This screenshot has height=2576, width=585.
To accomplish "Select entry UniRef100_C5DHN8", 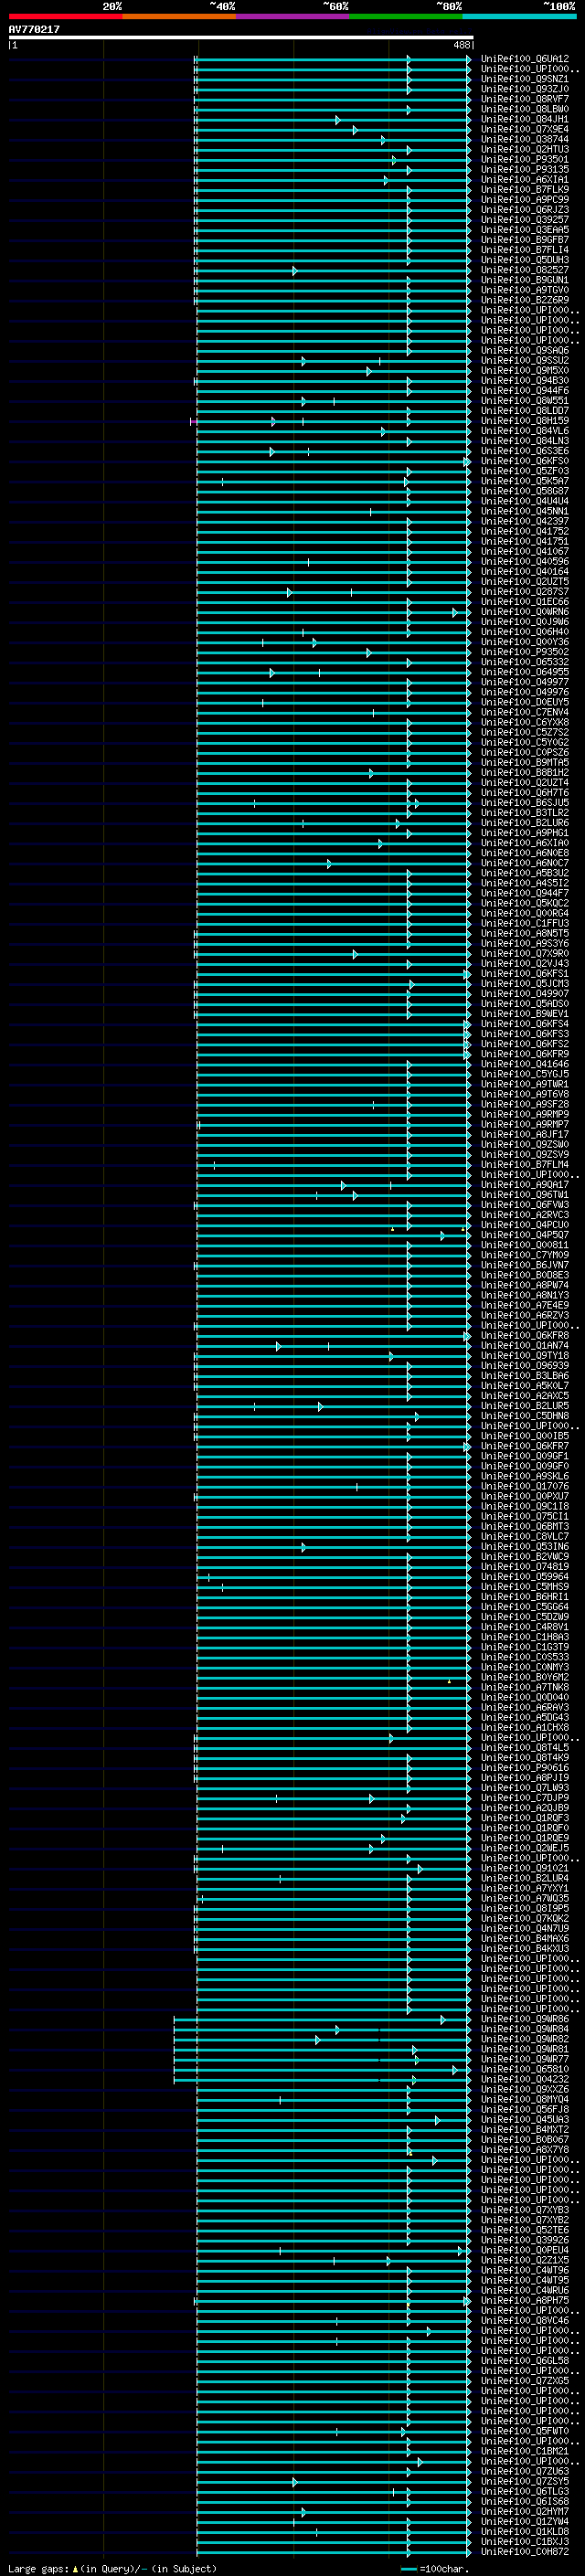I will (525, 1415).
